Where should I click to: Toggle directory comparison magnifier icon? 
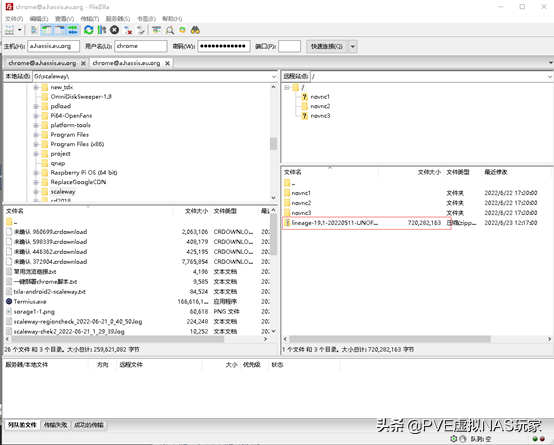click(170, 30)
